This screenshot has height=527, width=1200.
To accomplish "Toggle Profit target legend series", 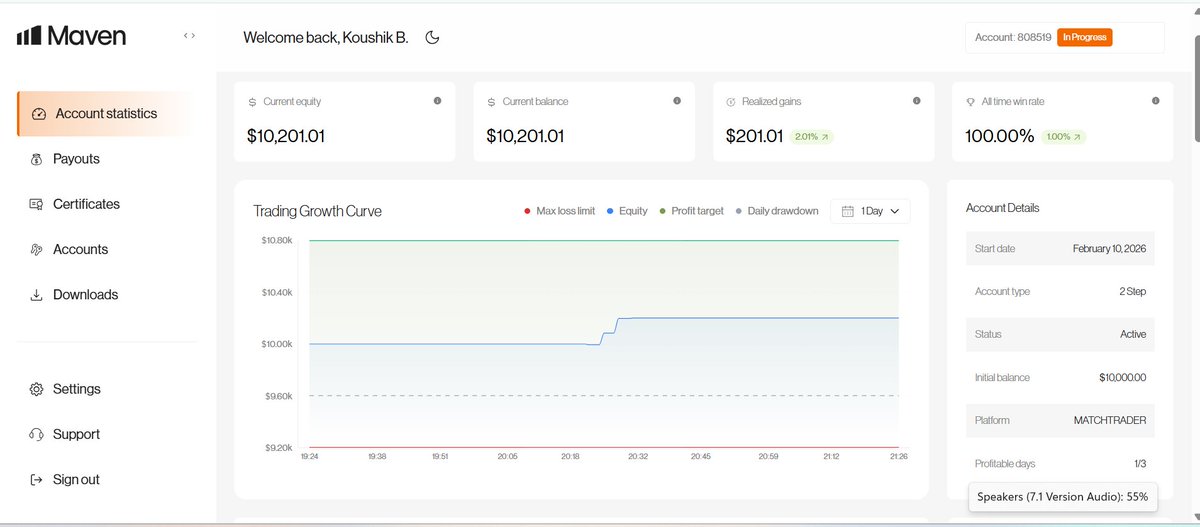I will (692, 211).
